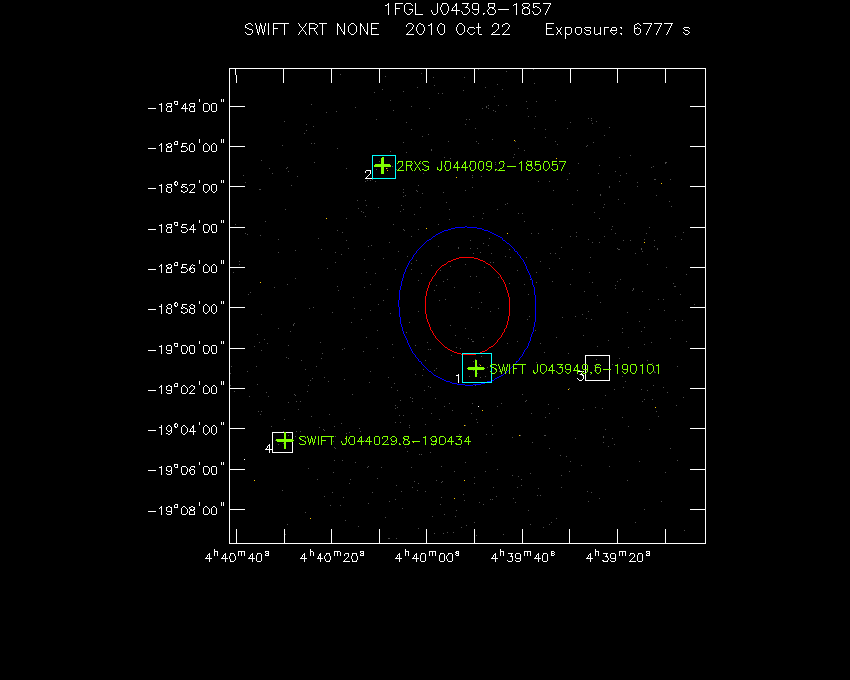850x680 pixels.
Task: Click the green cross marker of source 4
Action: (x=284, y=441)
